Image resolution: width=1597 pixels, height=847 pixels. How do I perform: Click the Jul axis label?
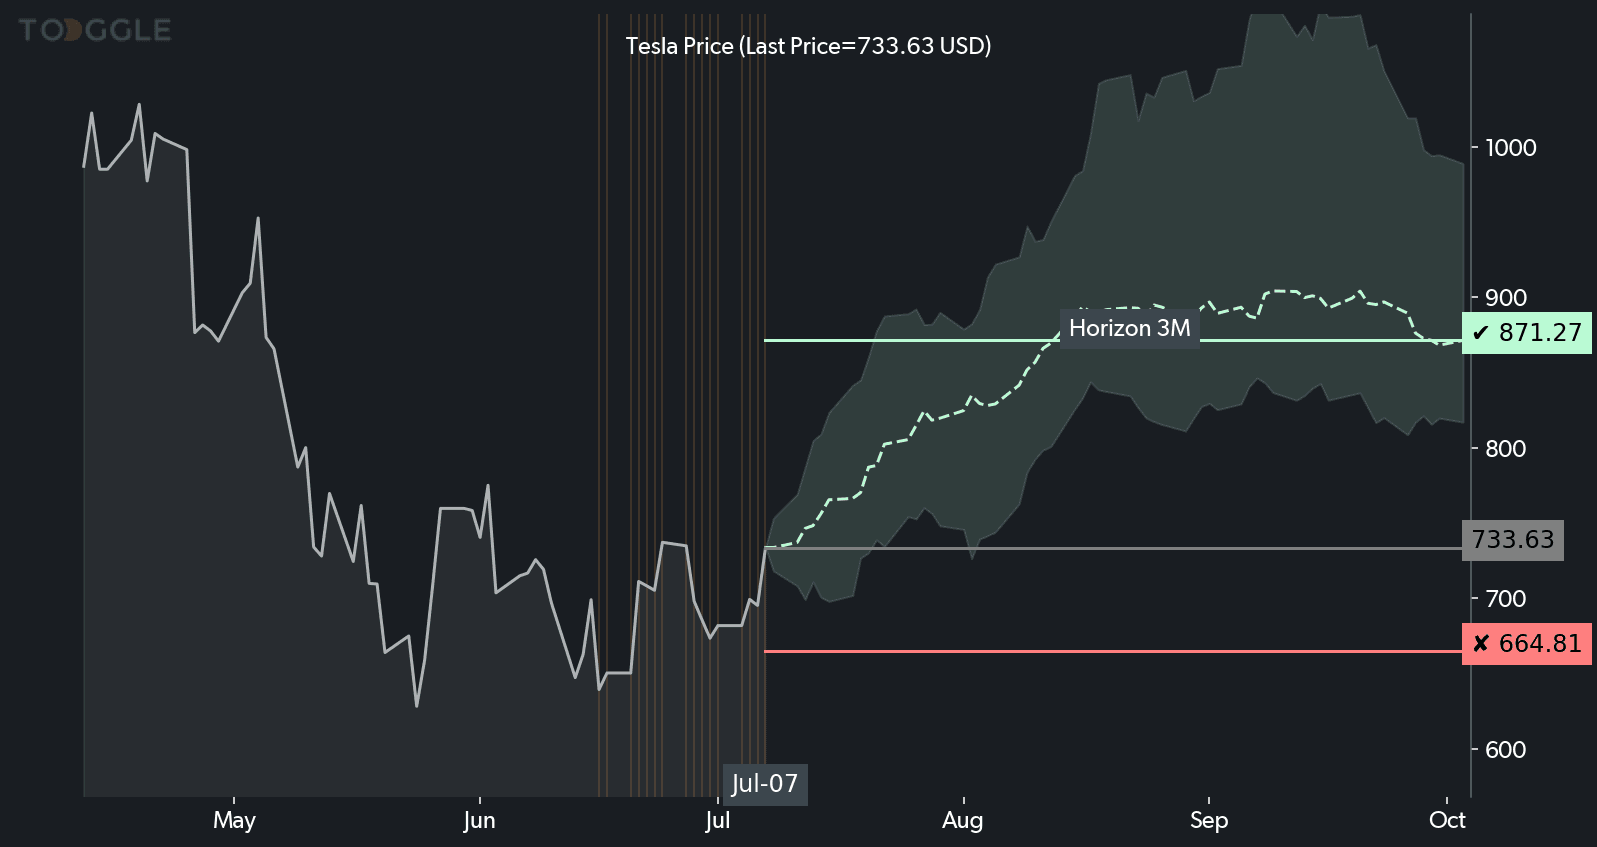click(717, 821)
